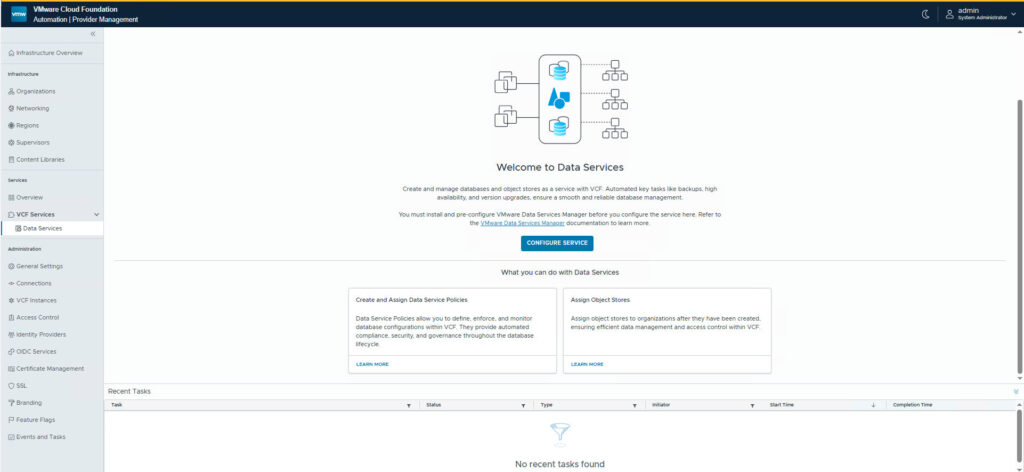The width and height of the screenshot is (1024, 472).
Task: Click the VMware logo icon
Action: click(18, 14)
